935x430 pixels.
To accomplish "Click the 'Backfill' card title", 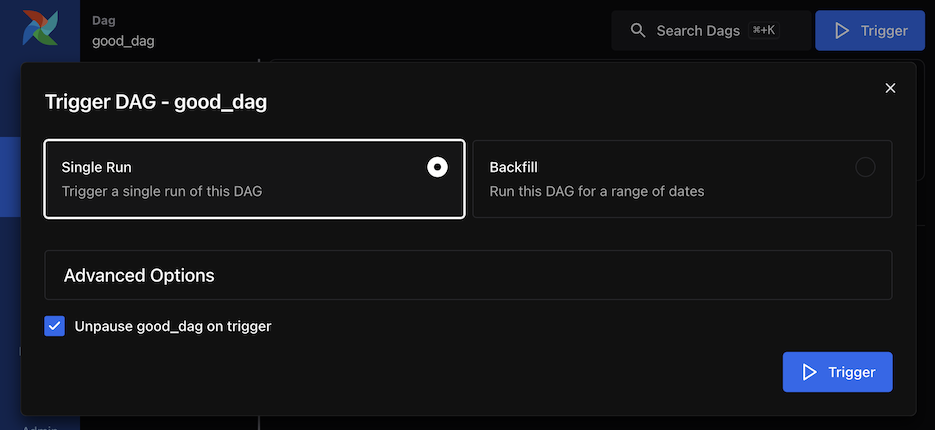I will (x=513, y=167).
